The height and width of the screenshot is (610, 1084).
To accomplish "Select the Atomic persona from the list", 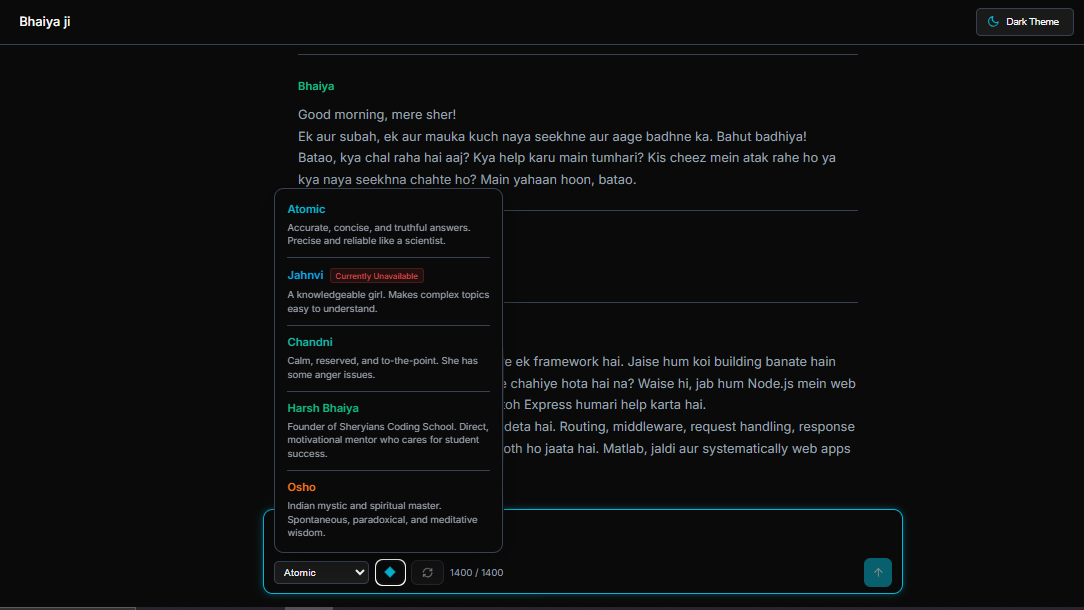I will pyautogui.click(x=306, y=209).
